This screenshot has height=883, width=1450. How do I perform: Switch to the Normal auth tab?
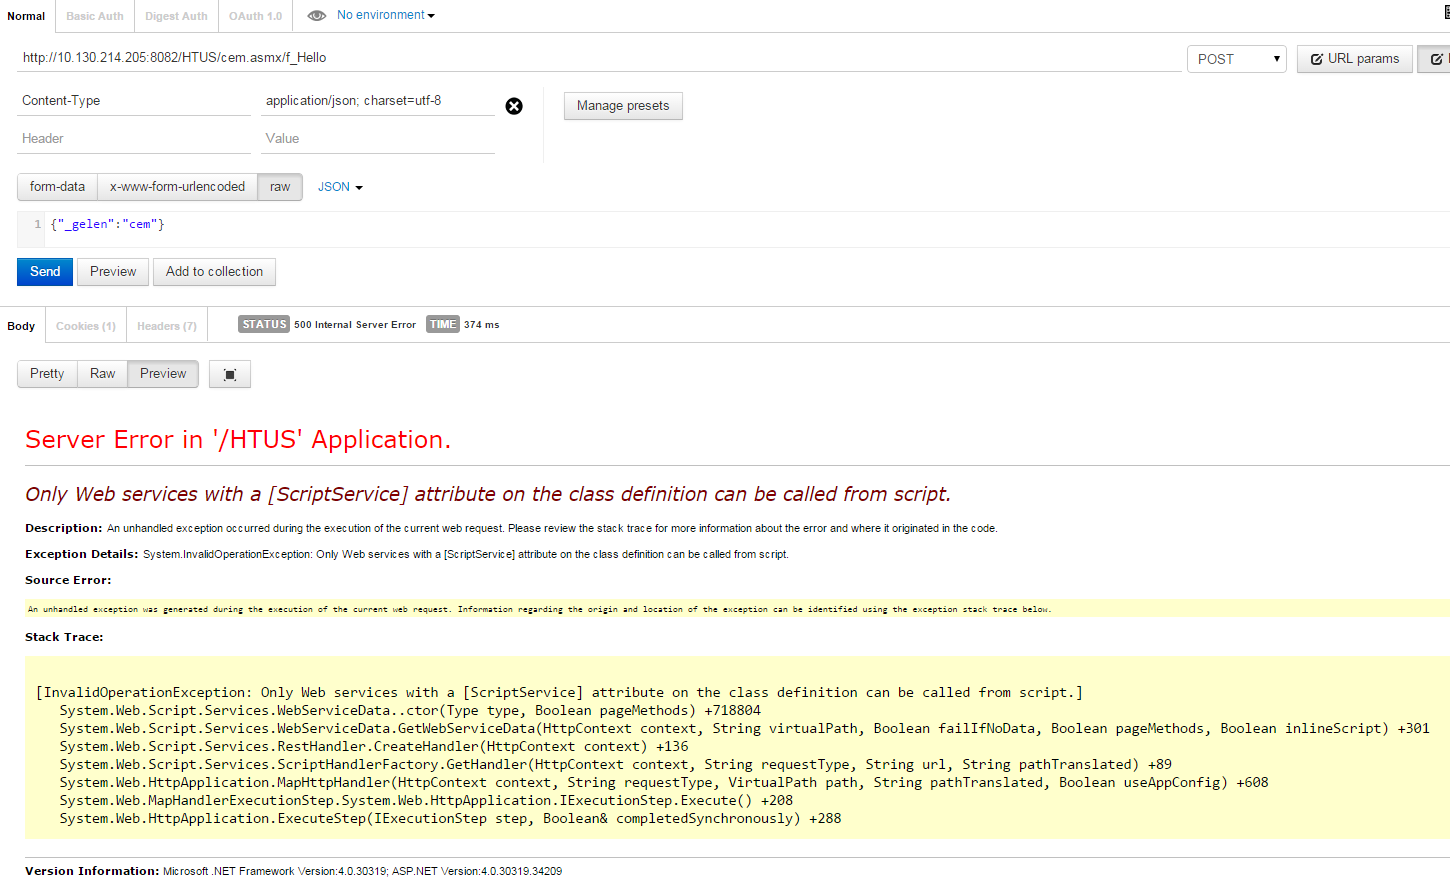(x=26, y=16)
